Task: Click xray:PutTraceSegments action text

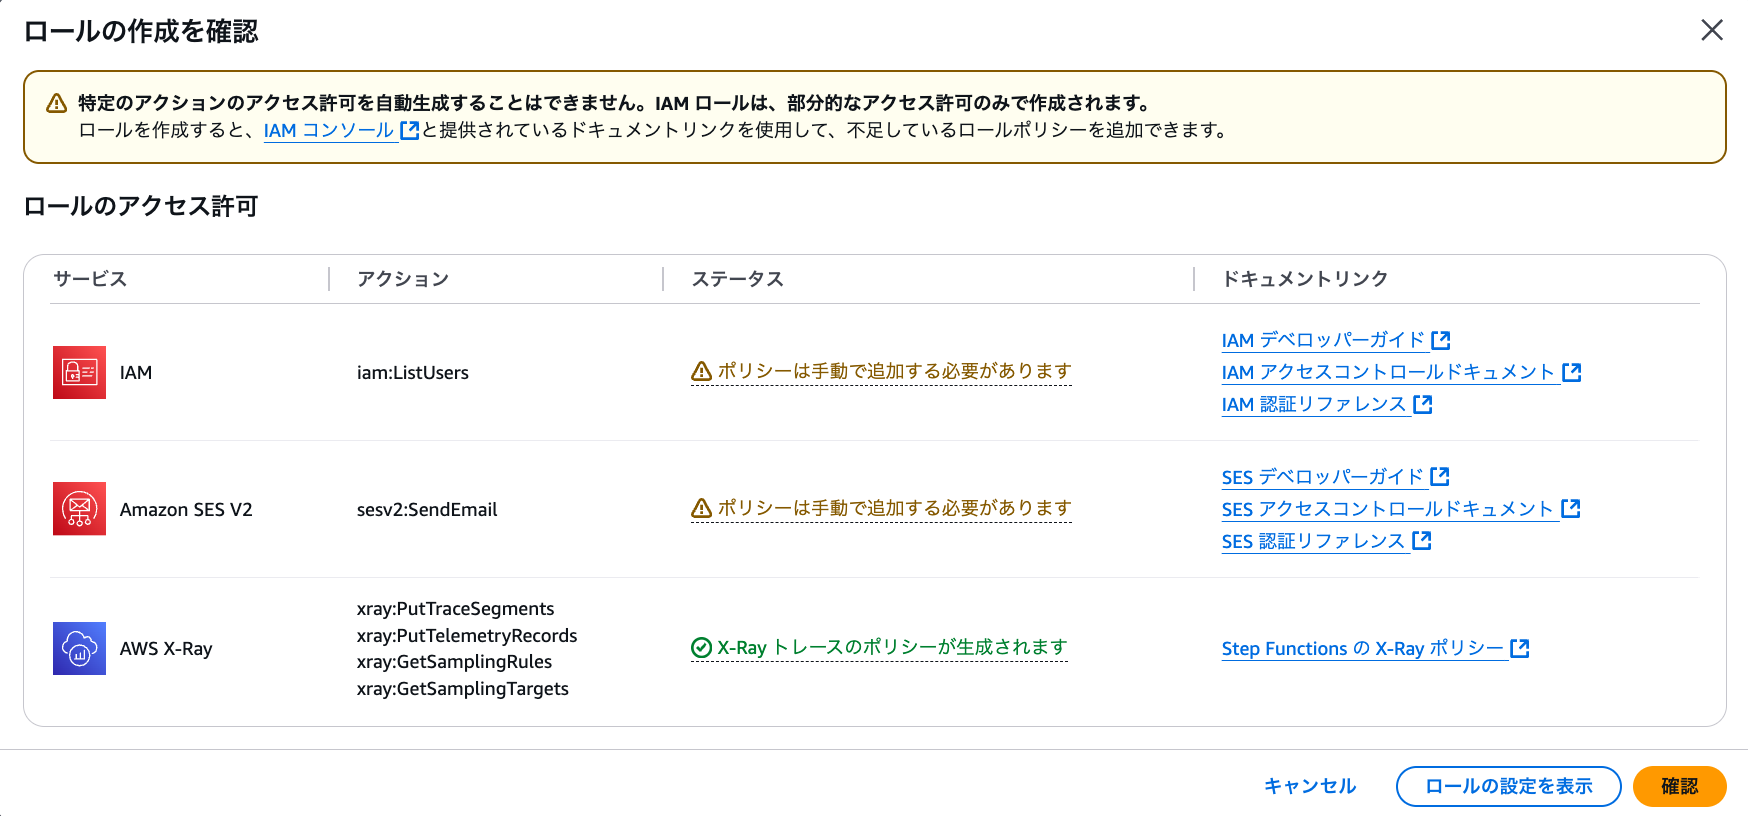Action: tap(455, 609)
